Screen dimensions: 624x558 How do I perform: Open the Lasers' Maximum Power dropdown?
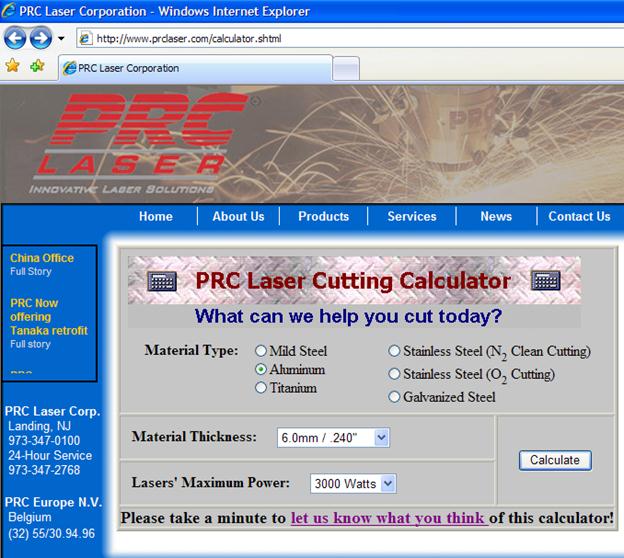click(353, 484)
